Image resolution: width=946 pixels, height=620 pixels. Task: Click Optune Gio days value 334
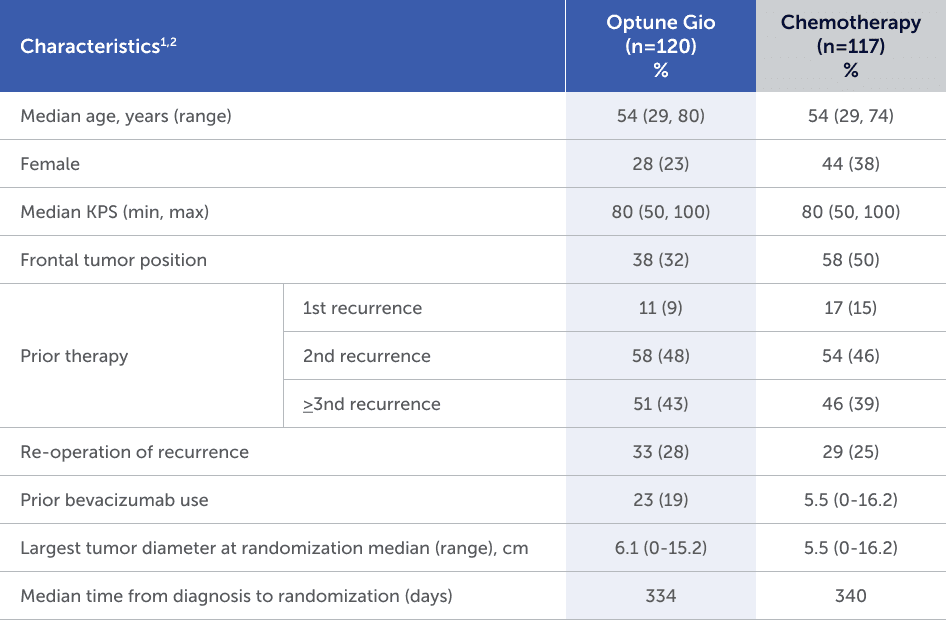click(660, 596)
